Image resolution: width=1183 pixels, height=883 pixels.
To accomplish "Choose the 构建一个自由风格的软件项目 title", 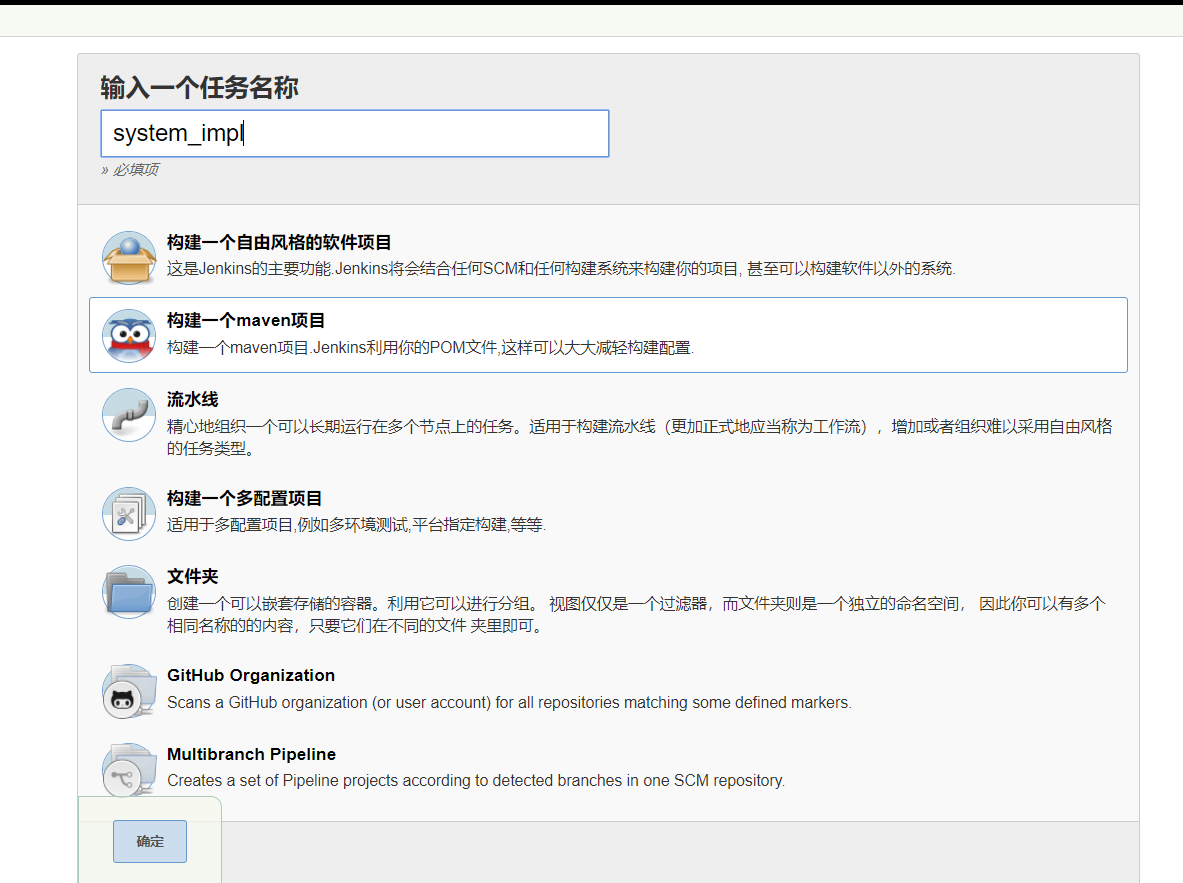I will 279,242.
